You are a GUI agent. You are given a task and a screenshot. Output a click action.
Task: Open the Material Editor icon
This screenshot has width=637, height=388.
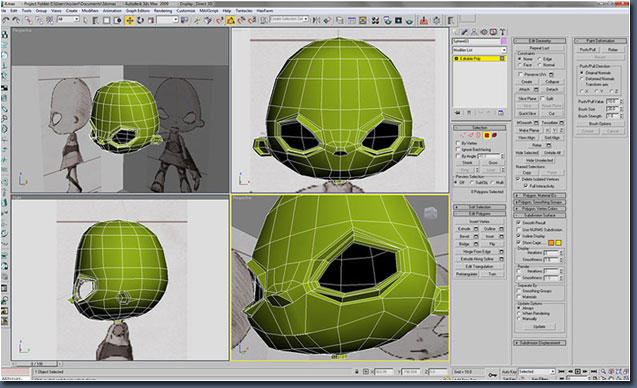pos(375,20)
